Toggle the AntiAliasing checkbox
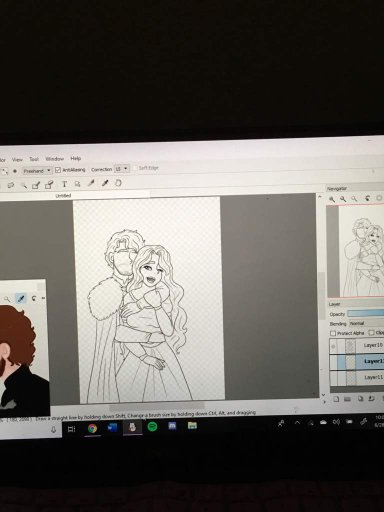Screen dimensions: 384x512 (x=58, y=170)
